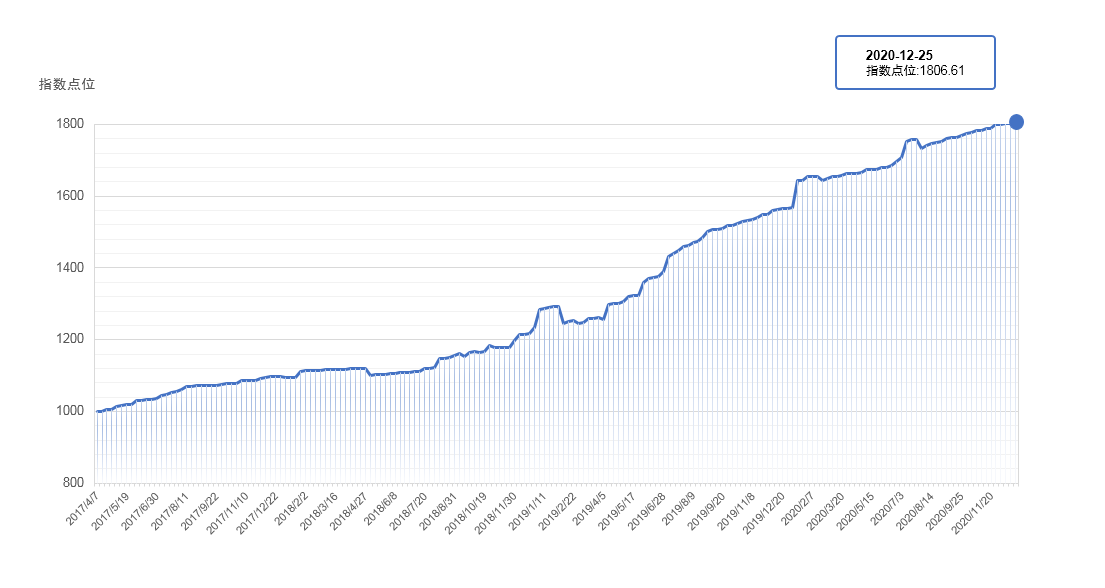Click the 指数点位 y-axis title

pos(66,85)
